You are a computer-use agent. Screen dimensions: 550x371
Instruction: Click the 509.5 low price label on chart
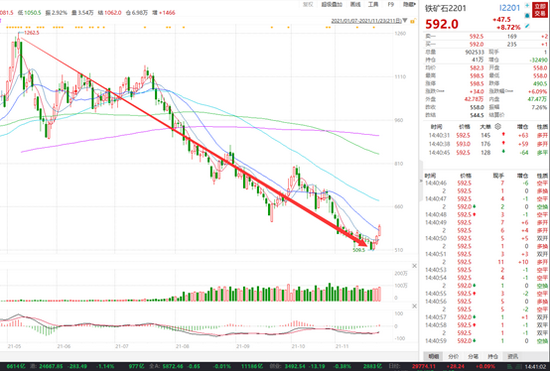pyautogui.click(x=358, y=250)
